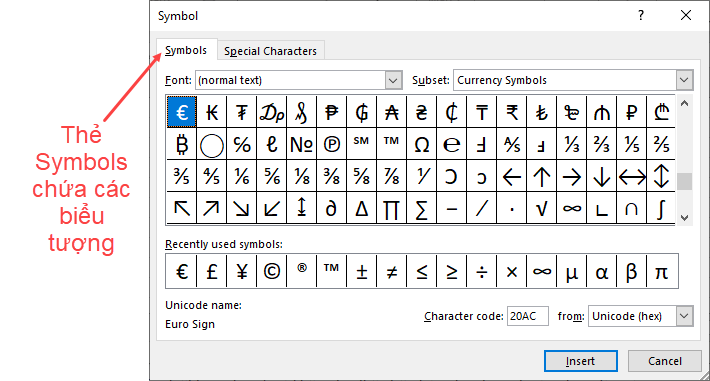Viewport: 710px width, 381px height.
Task: Choose the registered ® sign in recently used
Action: click(302, 271)
